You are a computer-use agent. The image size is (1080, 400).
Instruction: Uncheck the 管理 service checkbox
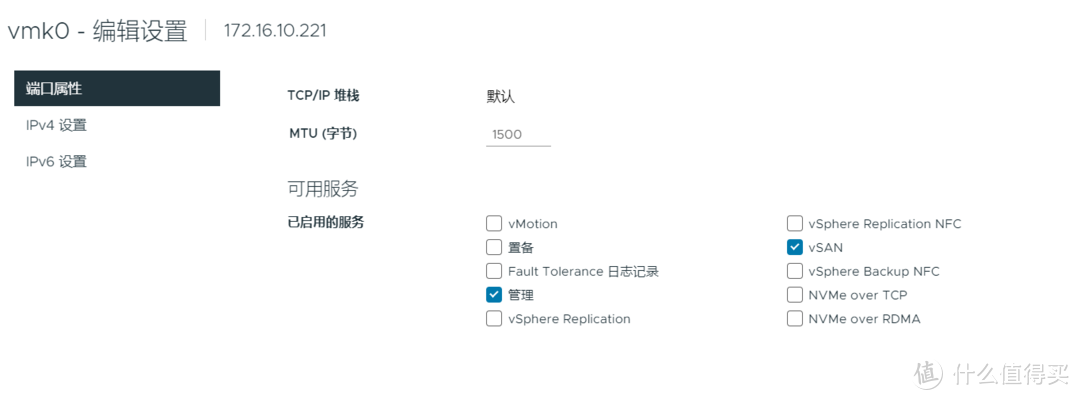click(494, 295)
